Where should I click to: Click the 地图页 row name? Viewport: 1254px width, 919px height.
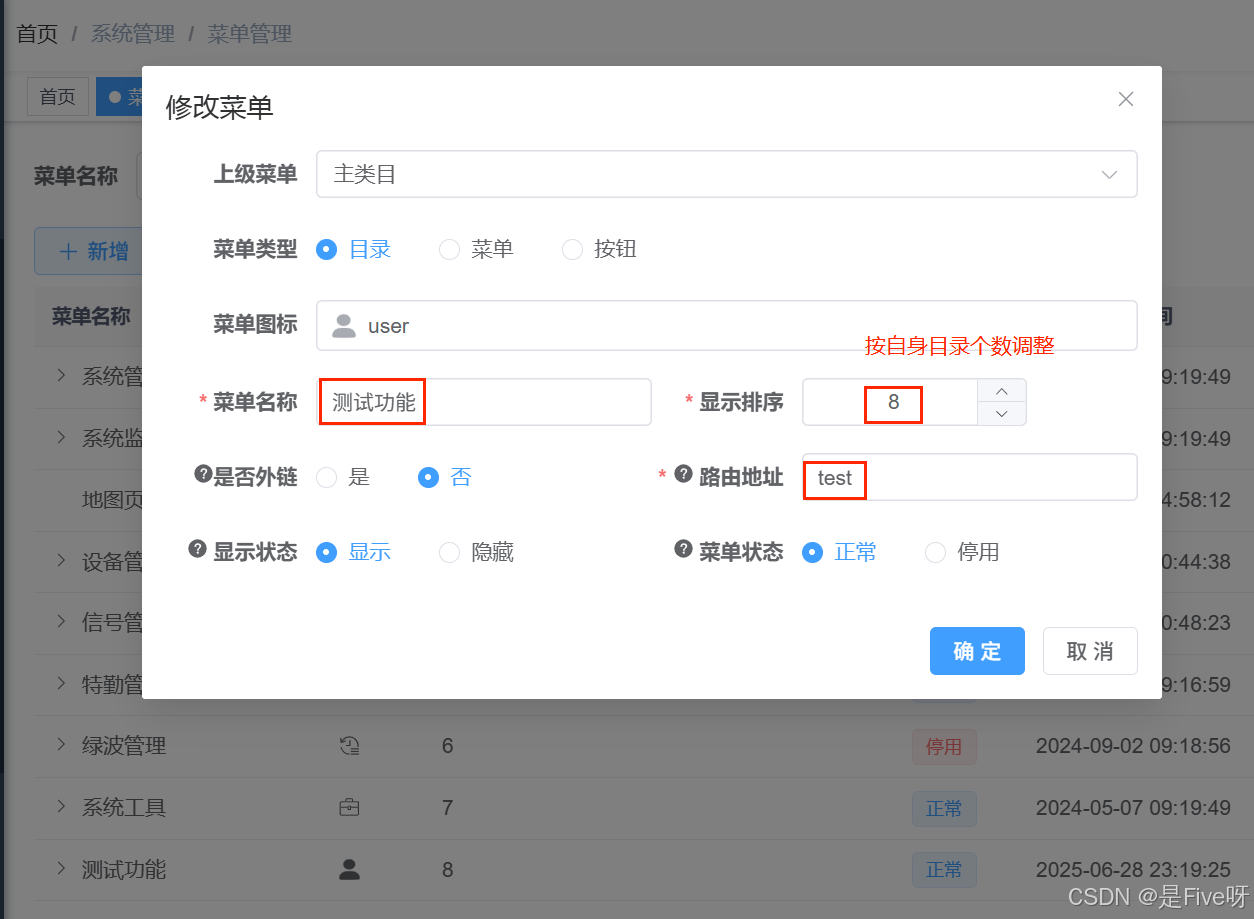(x=112, y=500)
